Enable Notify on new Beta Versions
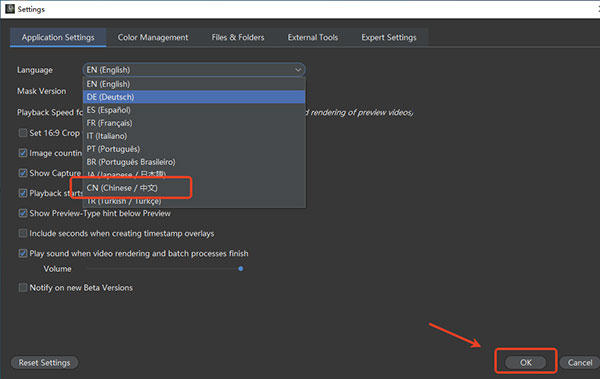 tap(23, 288)
